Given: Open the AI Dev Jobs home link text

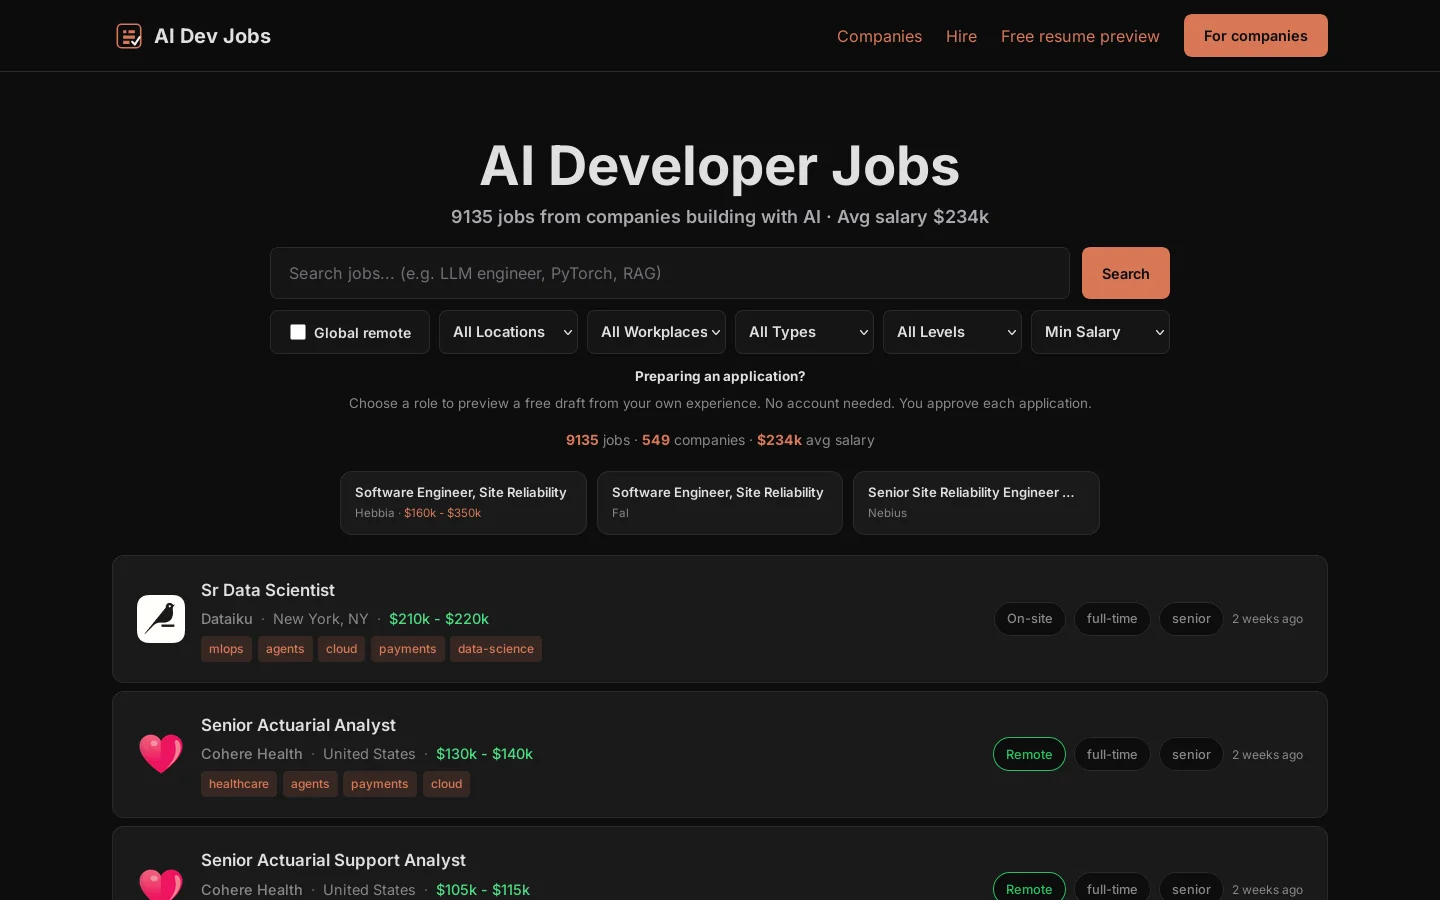Looking at the screenshot, I should coord(213,36).
